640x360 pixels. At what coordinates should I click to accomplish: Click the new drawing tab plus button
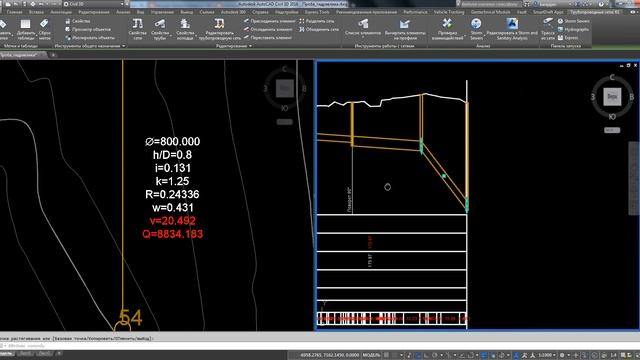(x=53, y=55)
